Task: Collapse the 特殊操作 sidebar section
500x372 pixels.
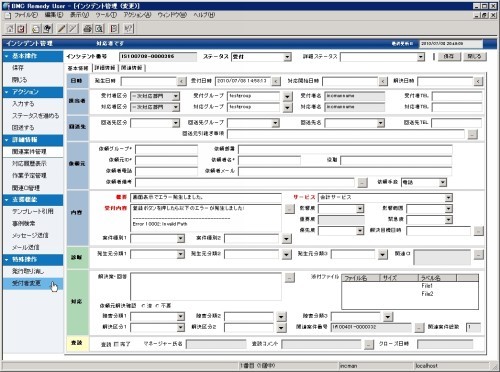Action: pyautogui.click(x=7, y=259)
